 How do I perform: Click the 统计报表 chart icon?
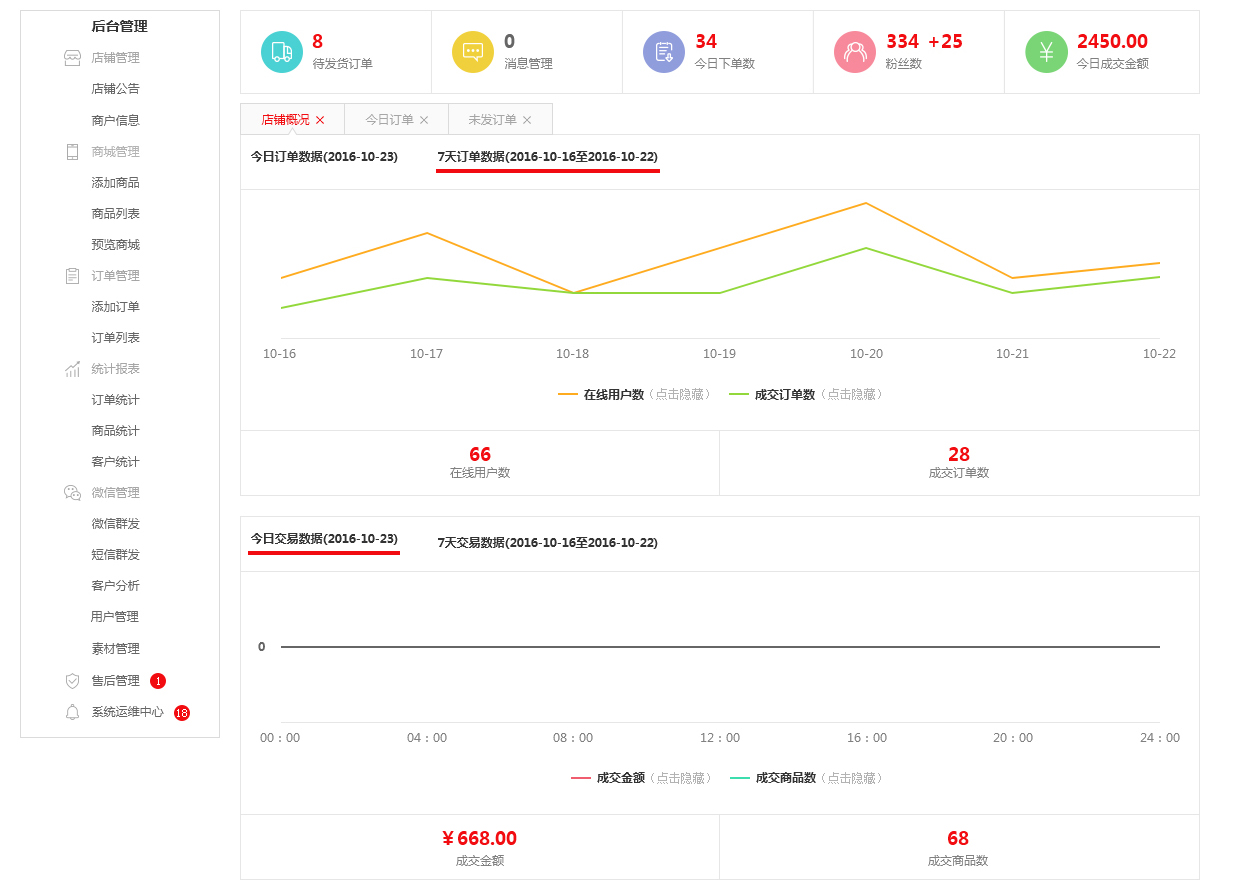click(x=72, y=369)
